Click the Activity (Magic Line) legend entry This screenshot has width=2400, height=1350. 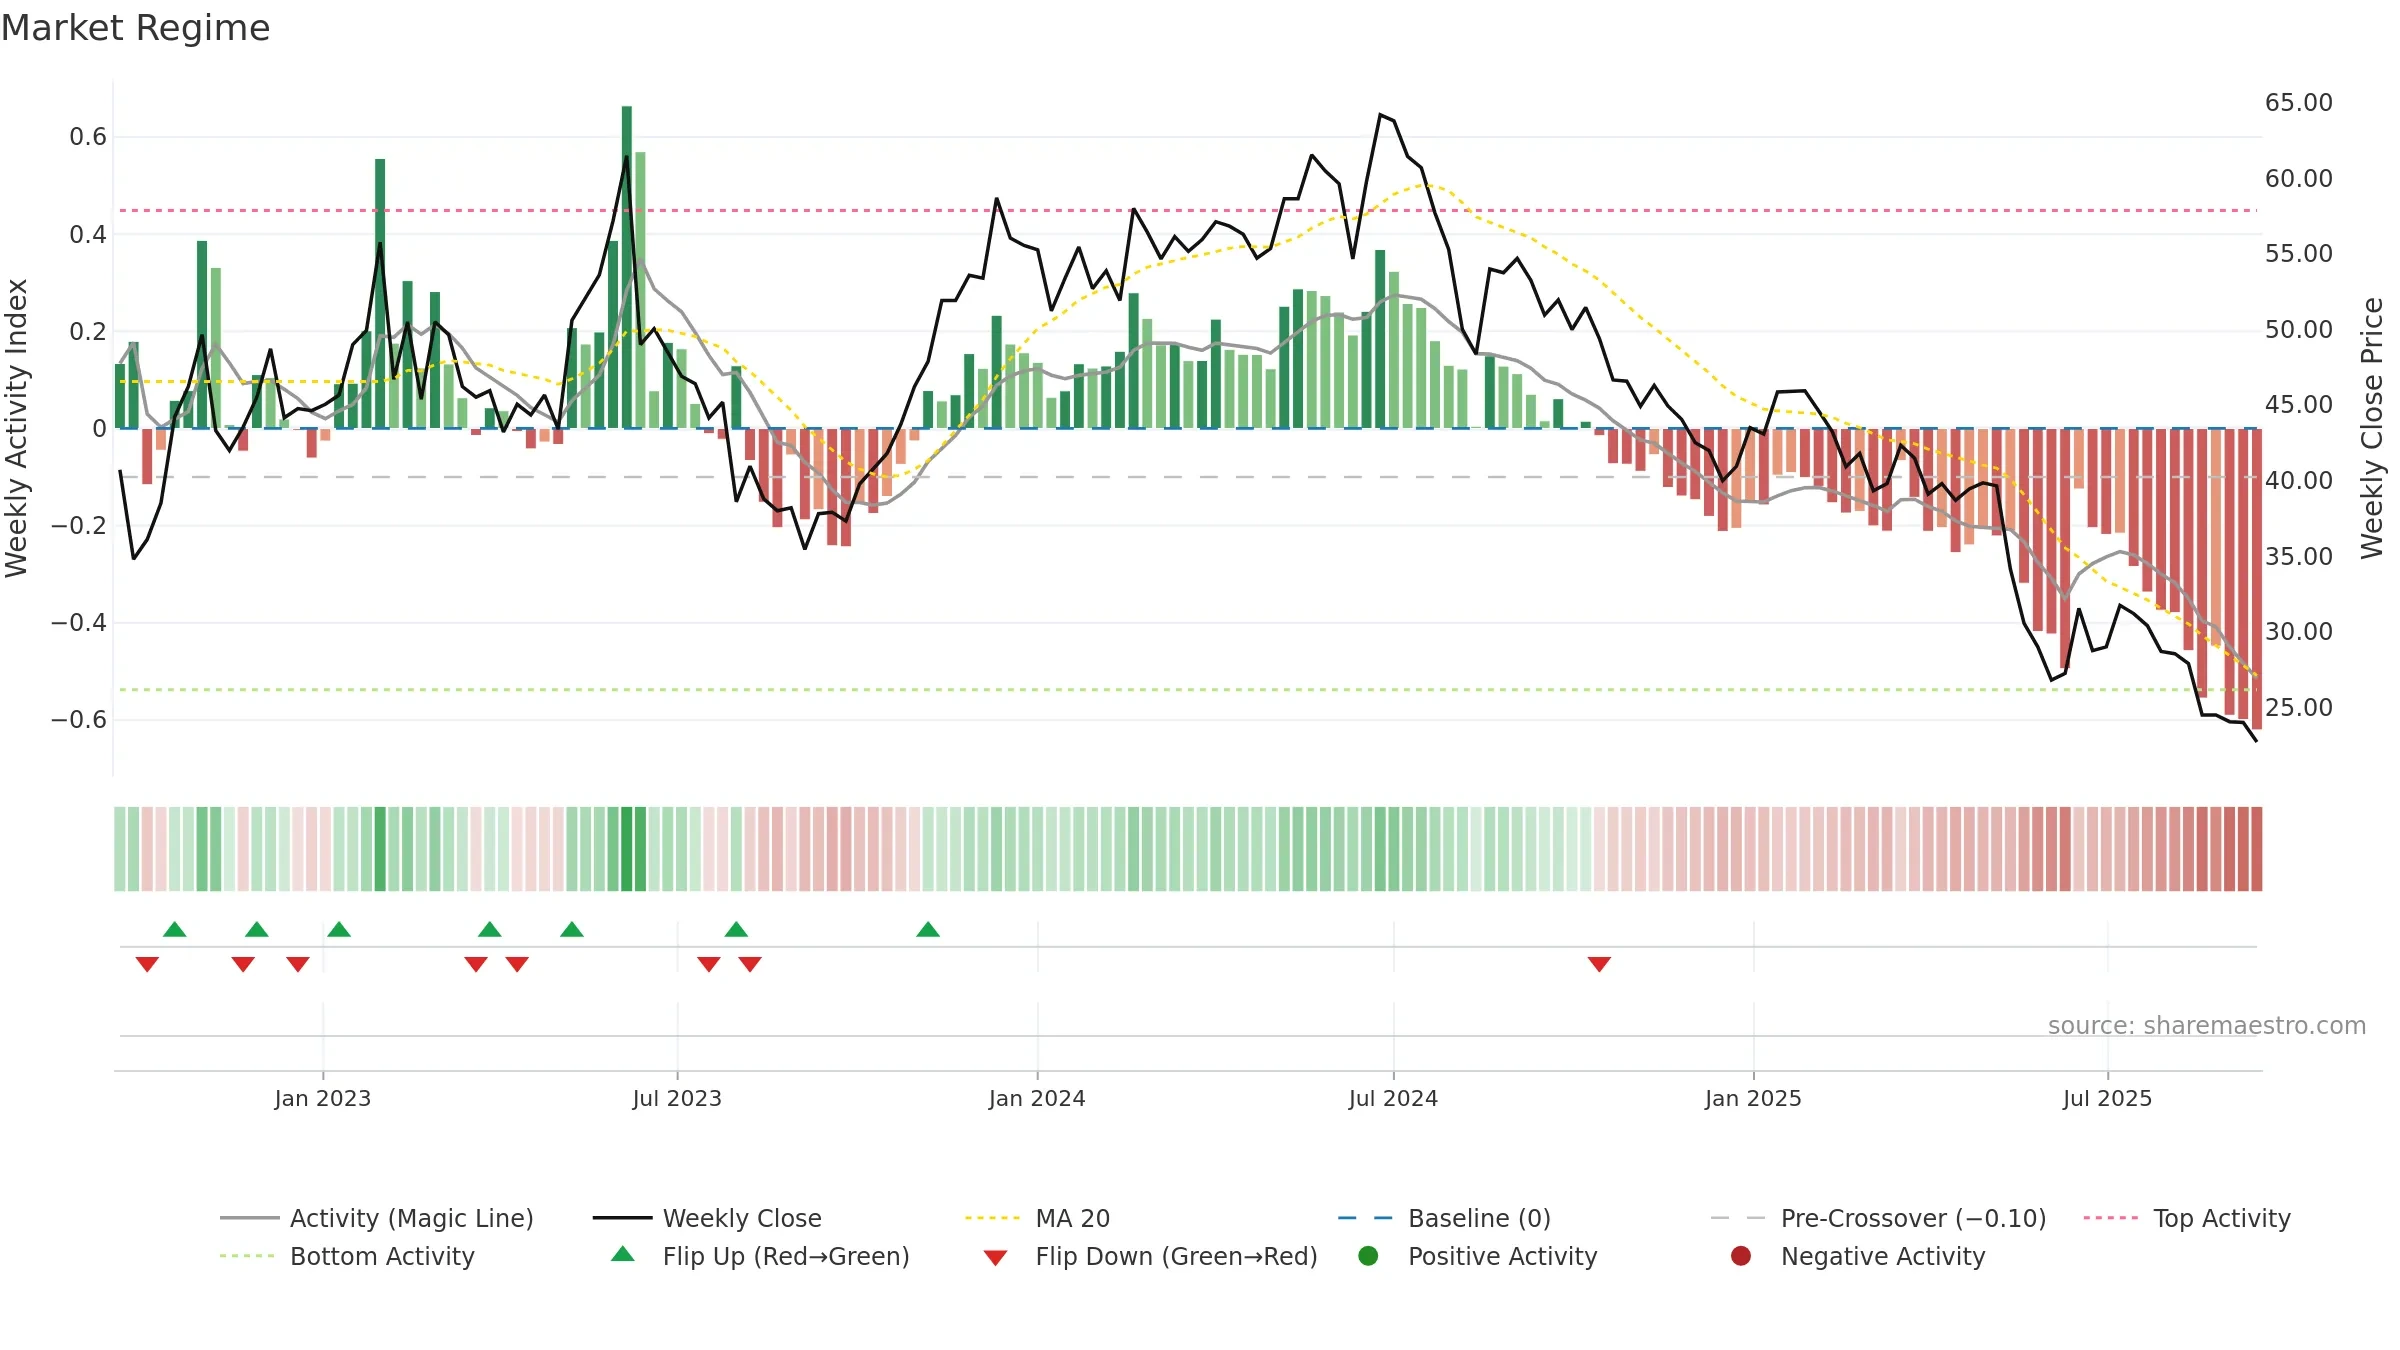pos(377,1218)
